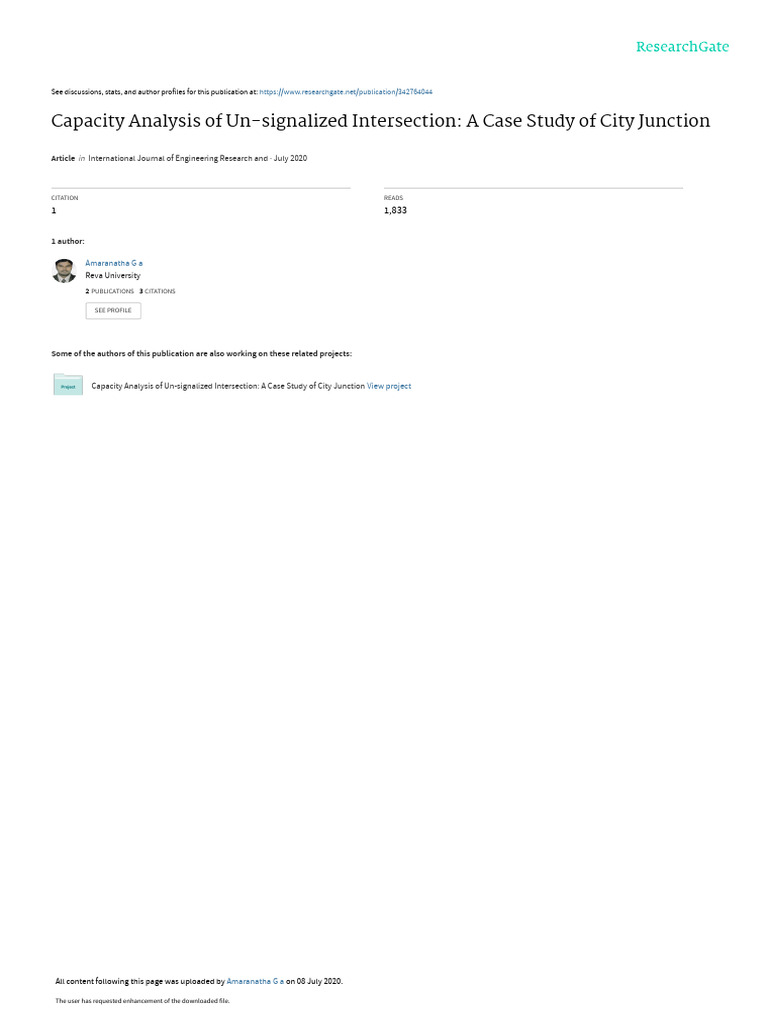This screenshot has height=1024, width=768.
Task: Click the related projects section heading
Action: pyautogui.click(x=201, y=353)
